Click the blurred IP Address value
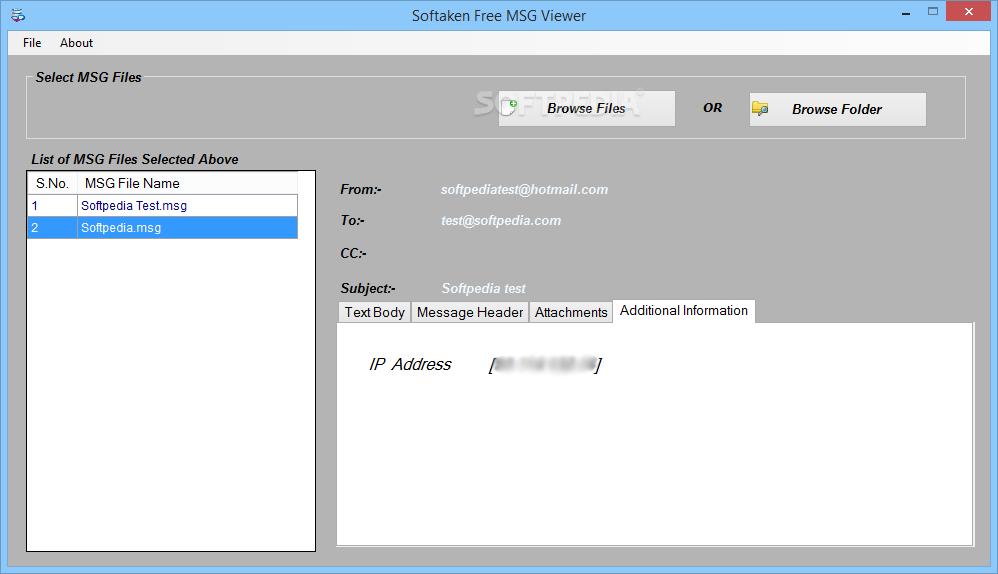The width and height of the screenshot is (998, 574). click(545, 365)
